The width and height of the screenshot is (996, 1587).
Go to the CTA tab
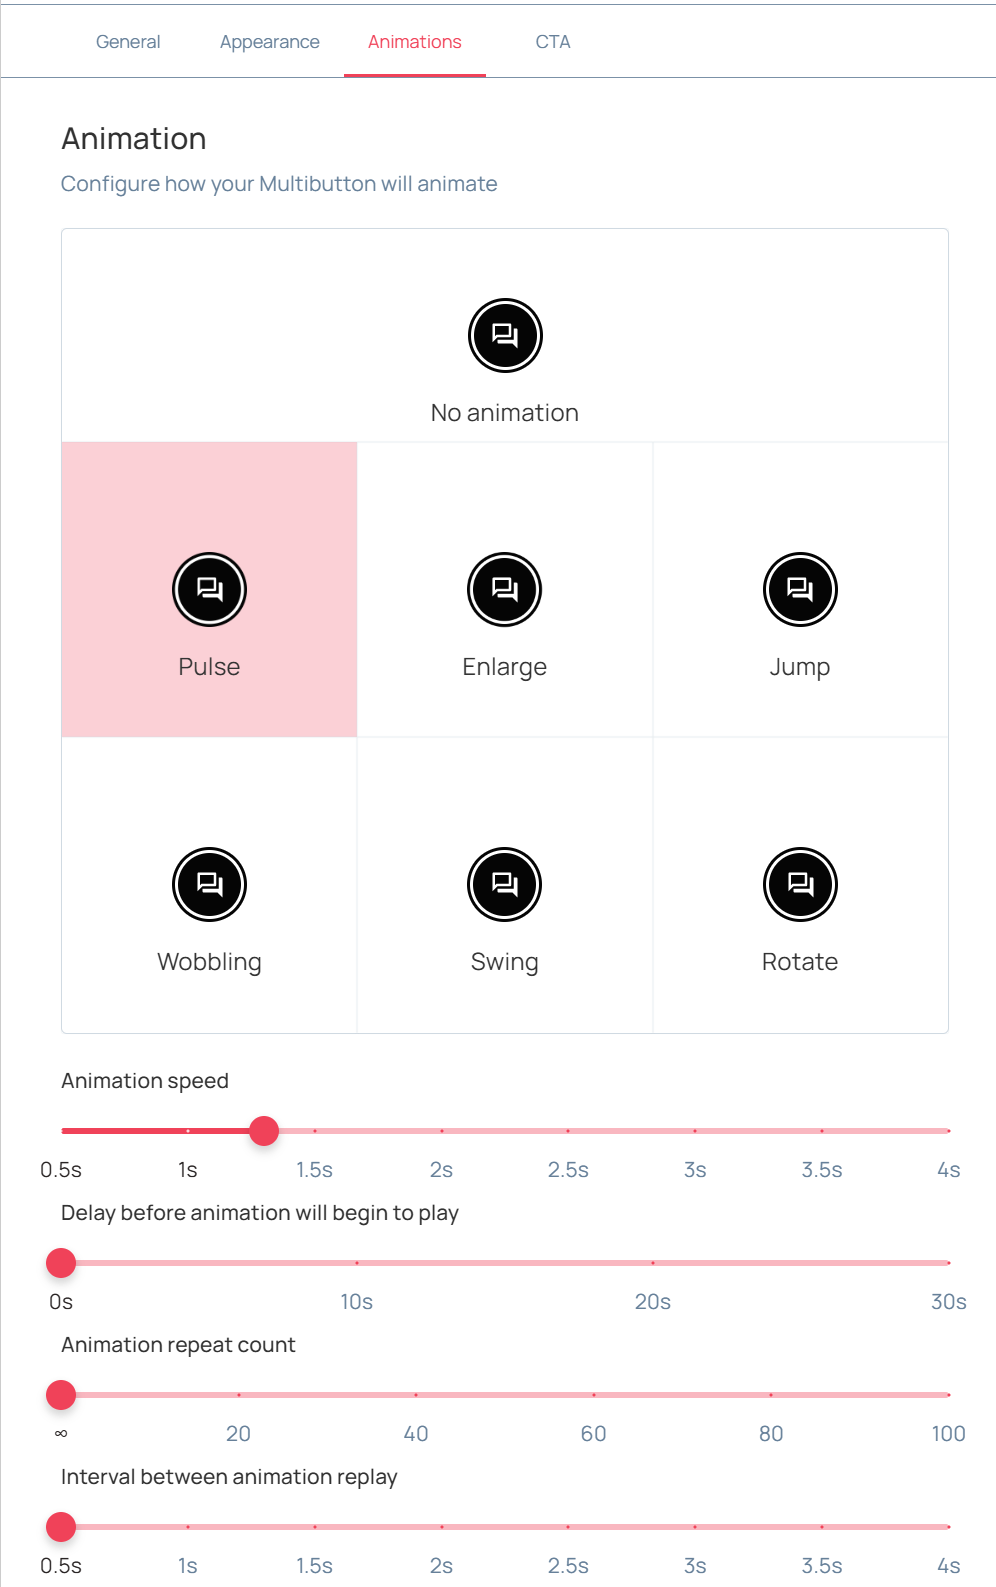(x=553, y=42)
